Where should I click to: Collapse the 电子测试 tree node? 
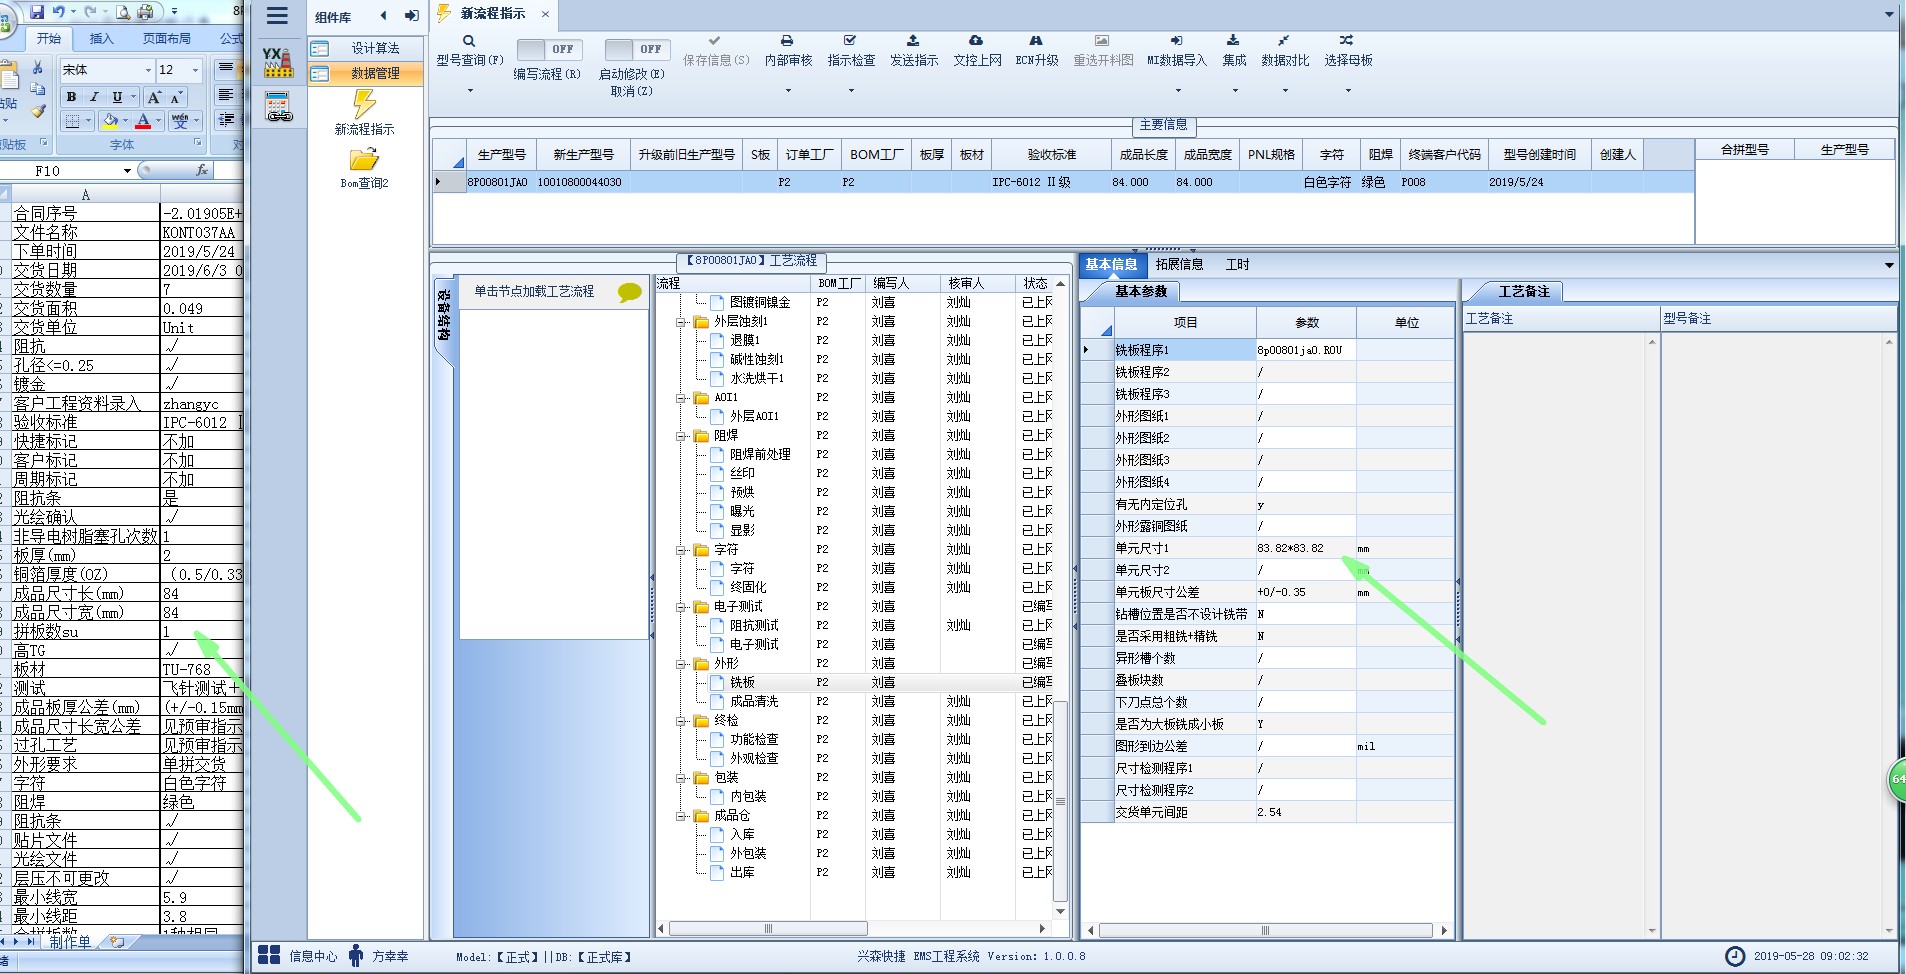click(x=680, y=607)
